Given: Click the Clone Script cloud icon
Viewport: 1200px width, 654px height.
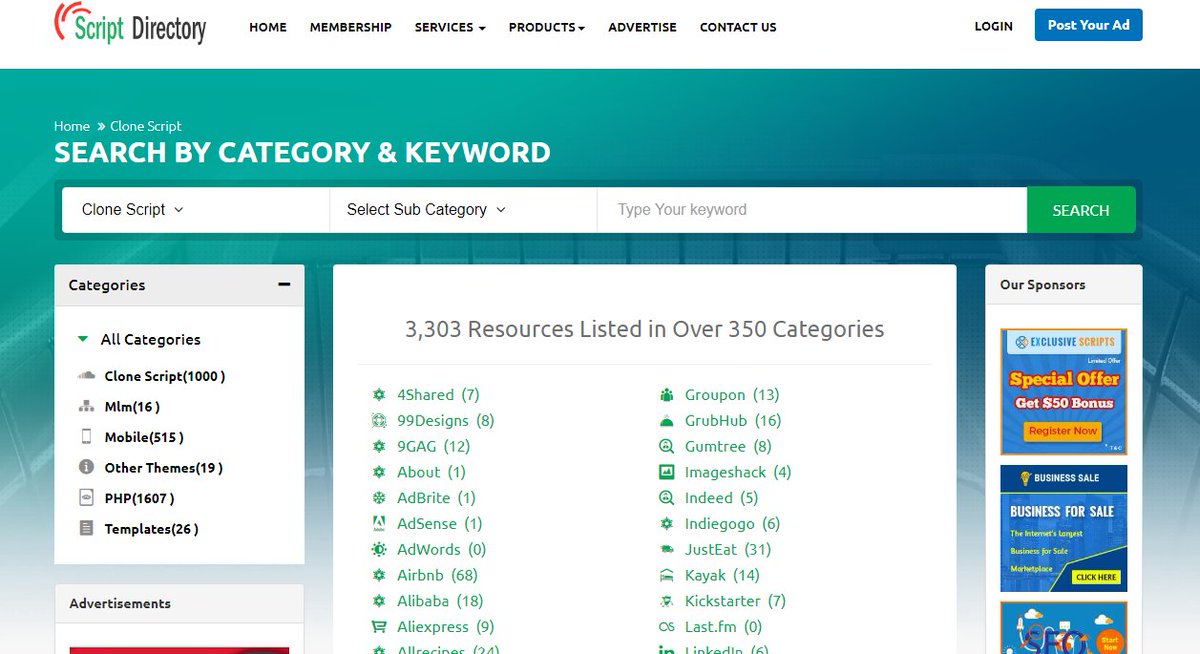Looking at the screenshot, I should (x=86, y=376).
